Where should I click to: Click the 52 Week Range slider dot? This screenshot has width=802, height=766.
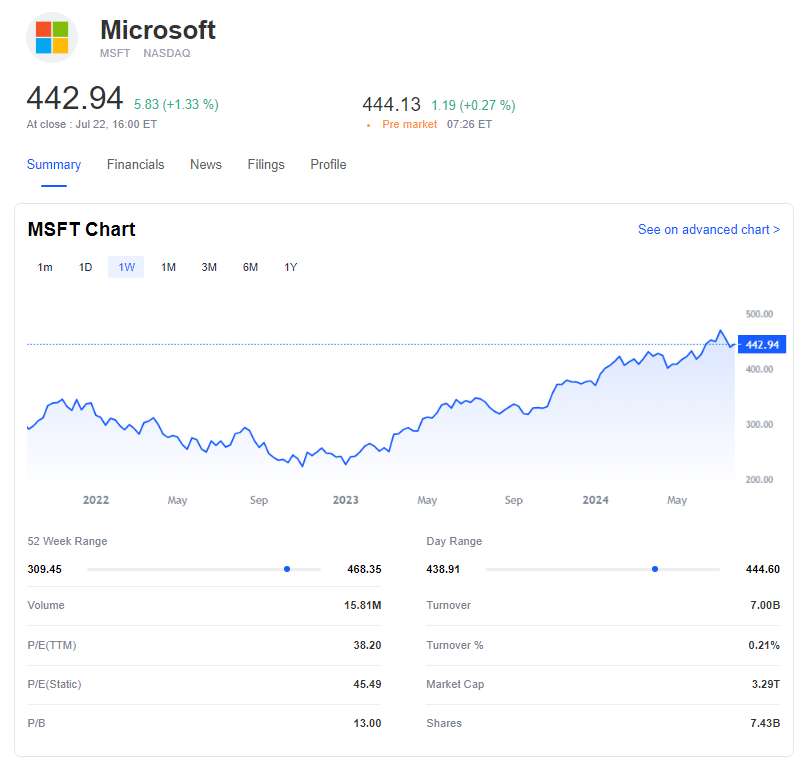coord(287,569)
